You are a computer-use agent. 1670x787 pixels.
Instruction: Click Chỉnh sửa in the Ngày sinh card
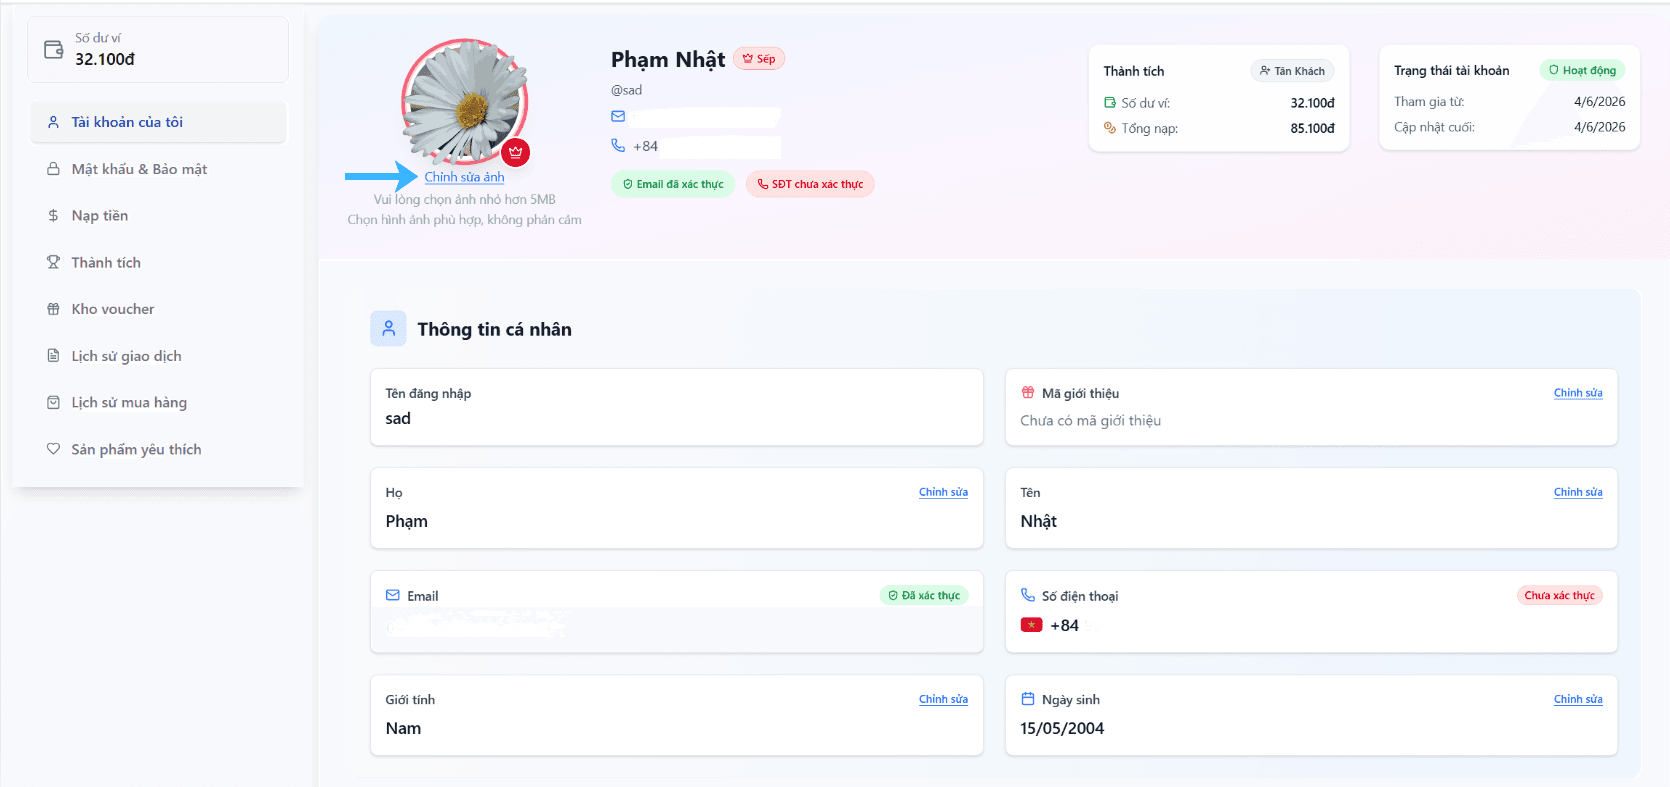pyautogui.click(x=1578, y=699)
